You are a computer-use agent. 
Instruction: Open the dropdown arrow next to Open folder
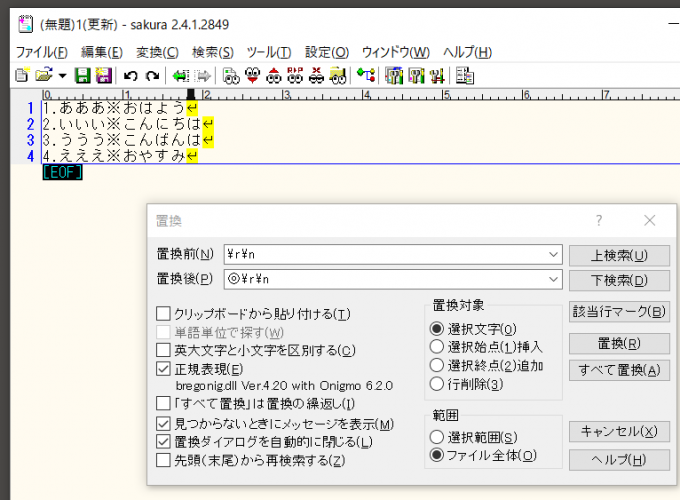tap(62, 75)
